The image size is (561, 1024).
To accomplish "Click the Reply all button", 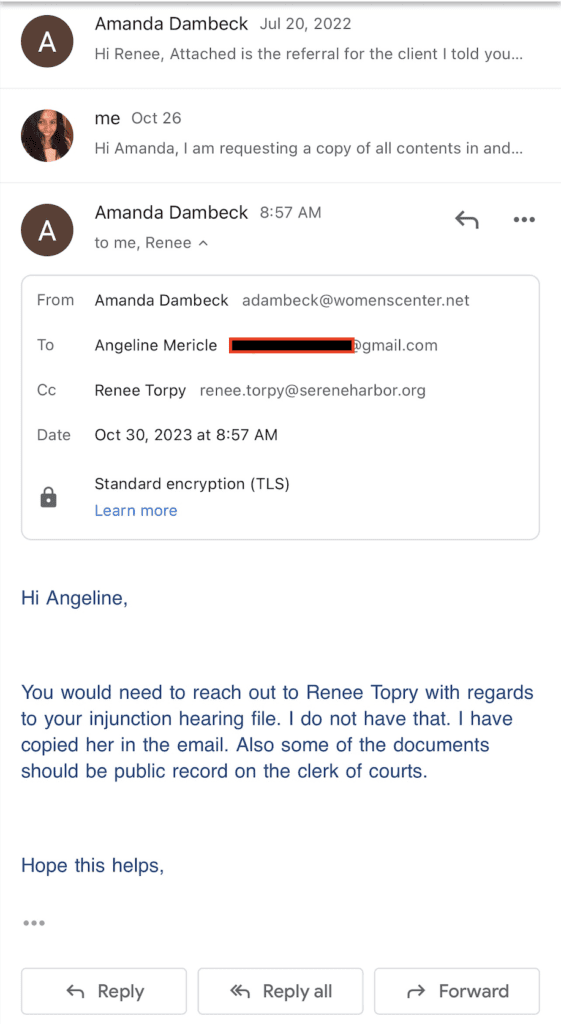I will [x=280, y=991].
